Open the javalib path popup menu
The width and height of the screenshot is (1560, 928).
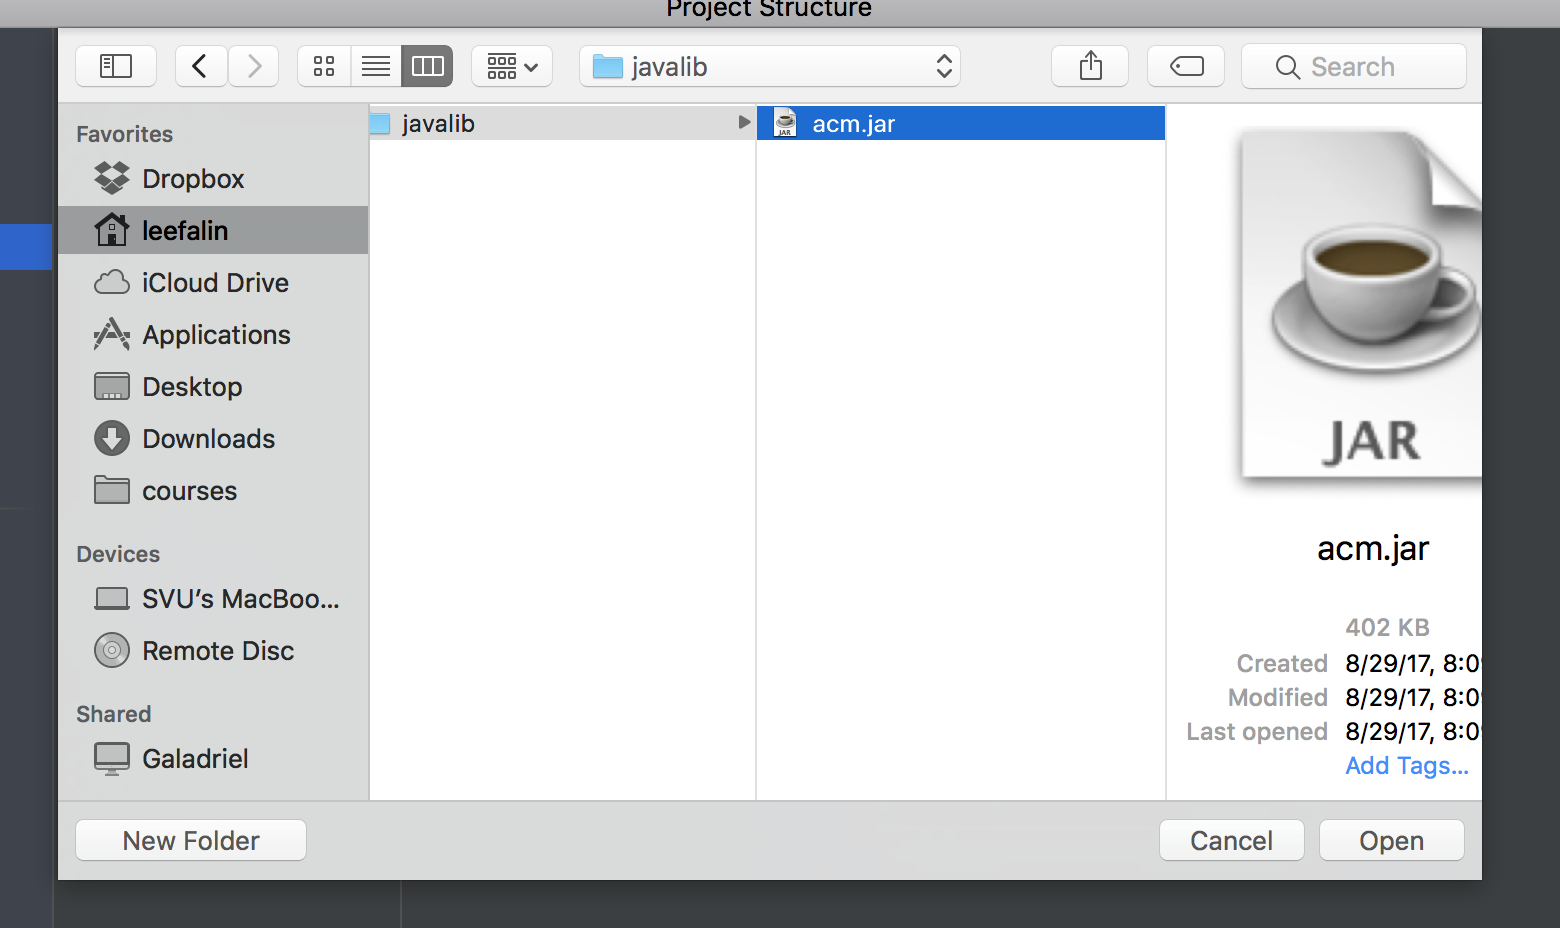(x=770, y=67)
